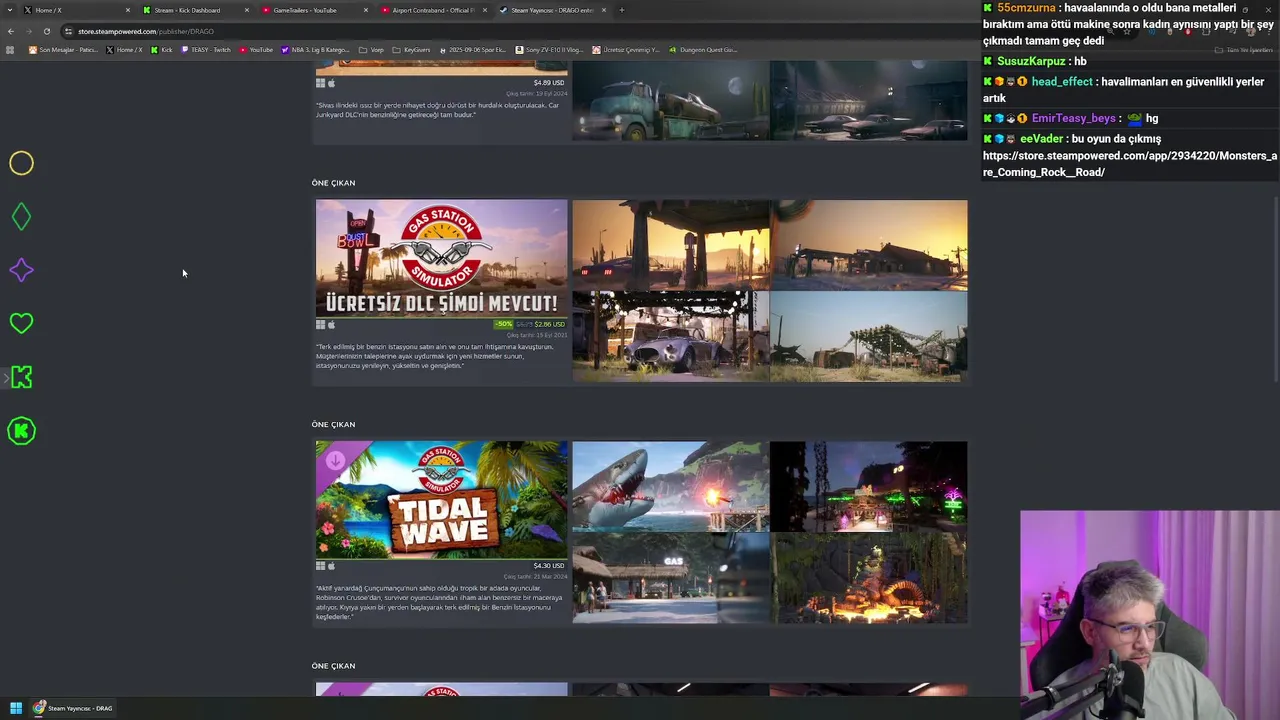View site information icon beside URL
This screenshot has width=1280, height=720.
(x=69, y=31)
